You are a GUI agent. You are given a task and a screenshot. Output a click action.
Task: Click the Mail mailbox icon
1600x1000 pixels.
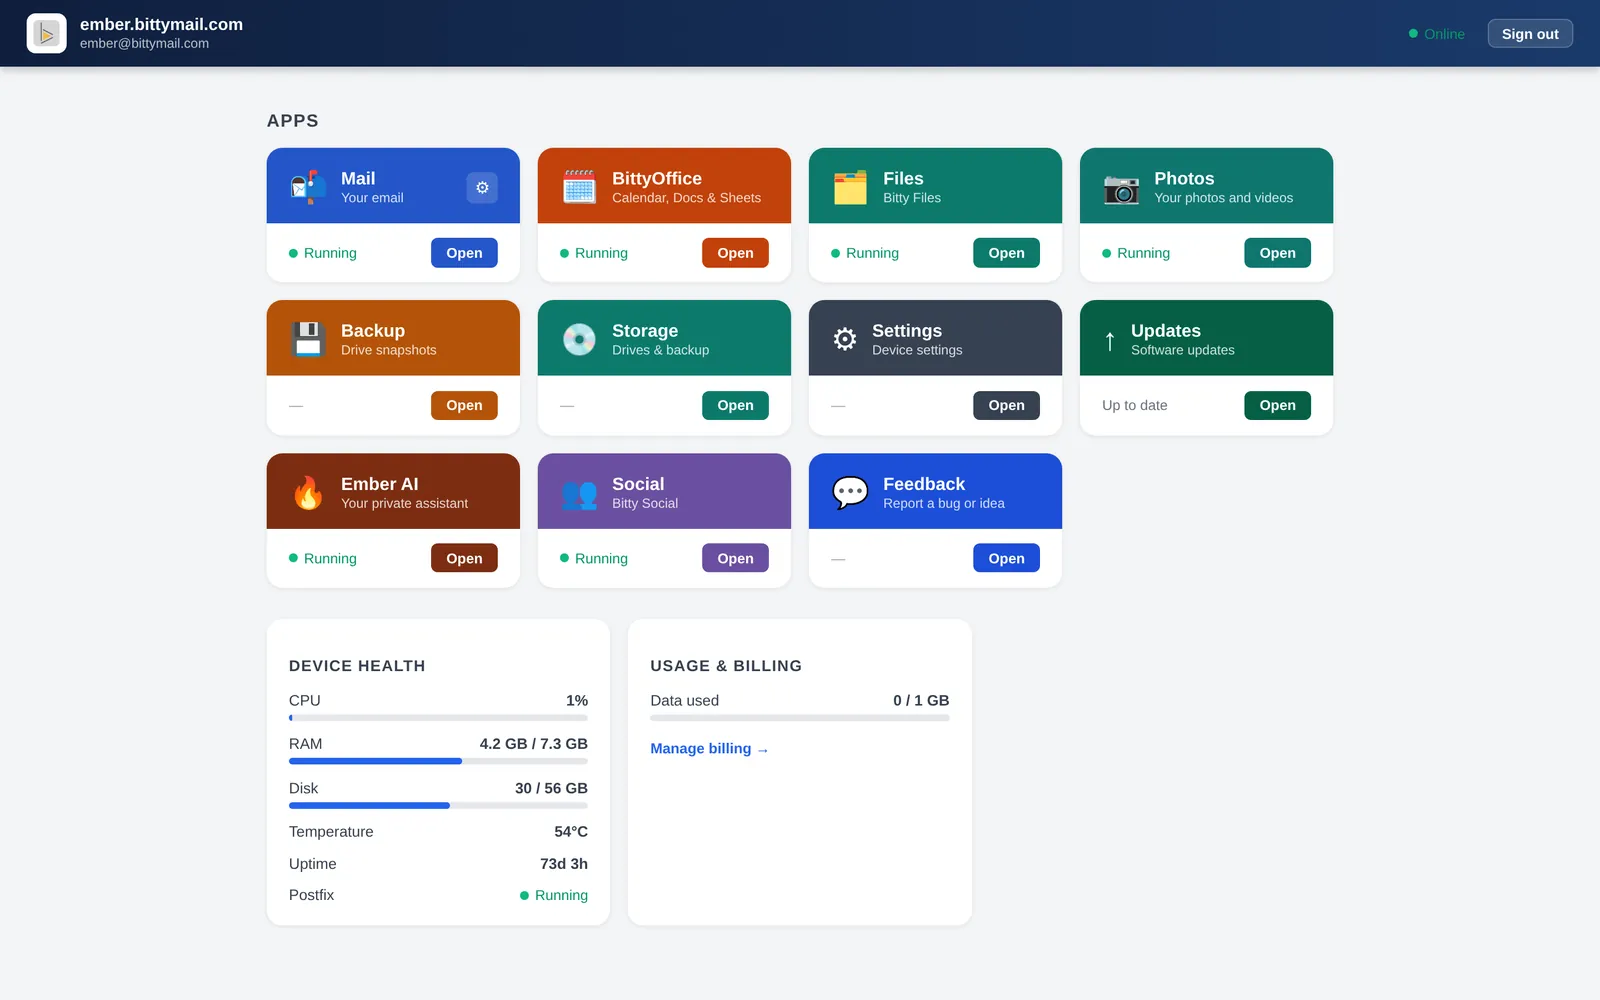click(x=308, y=187)
